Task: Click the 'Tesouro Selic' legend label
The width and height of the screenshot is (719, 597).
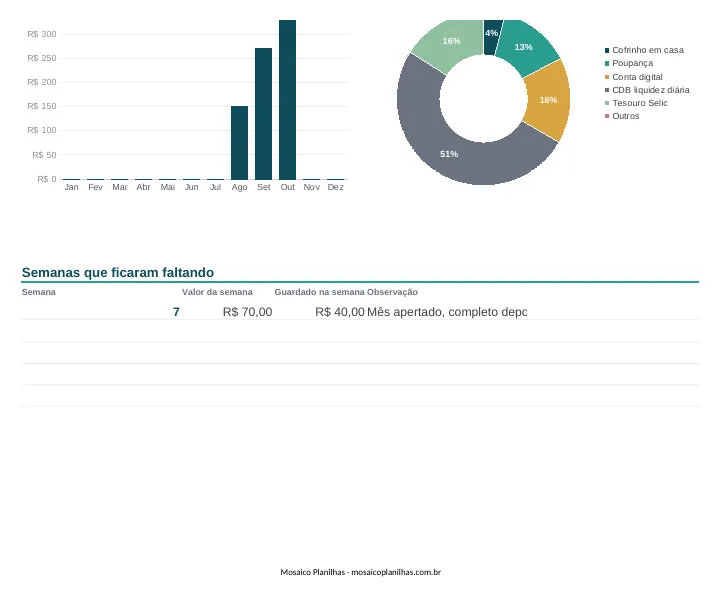Action: [640, 103]
